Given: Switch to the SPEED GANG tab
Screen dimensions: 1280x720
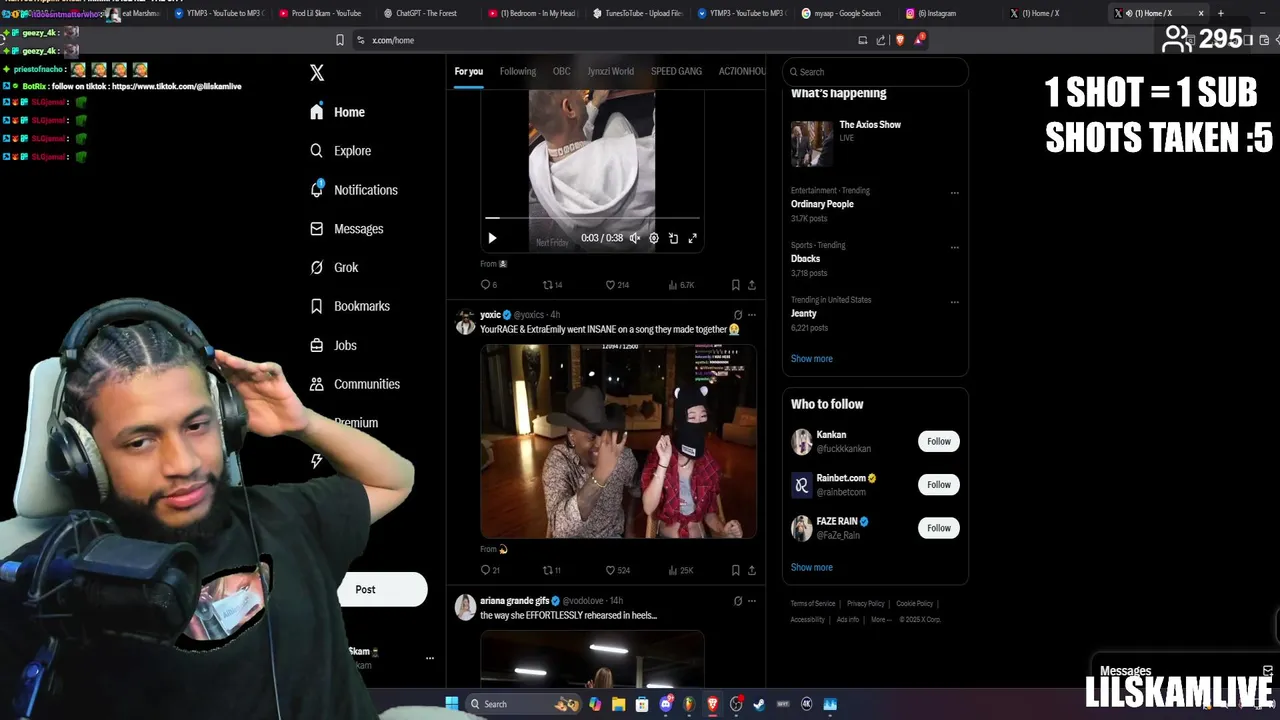Looking at the screenshot, I should tap(676, 71).
